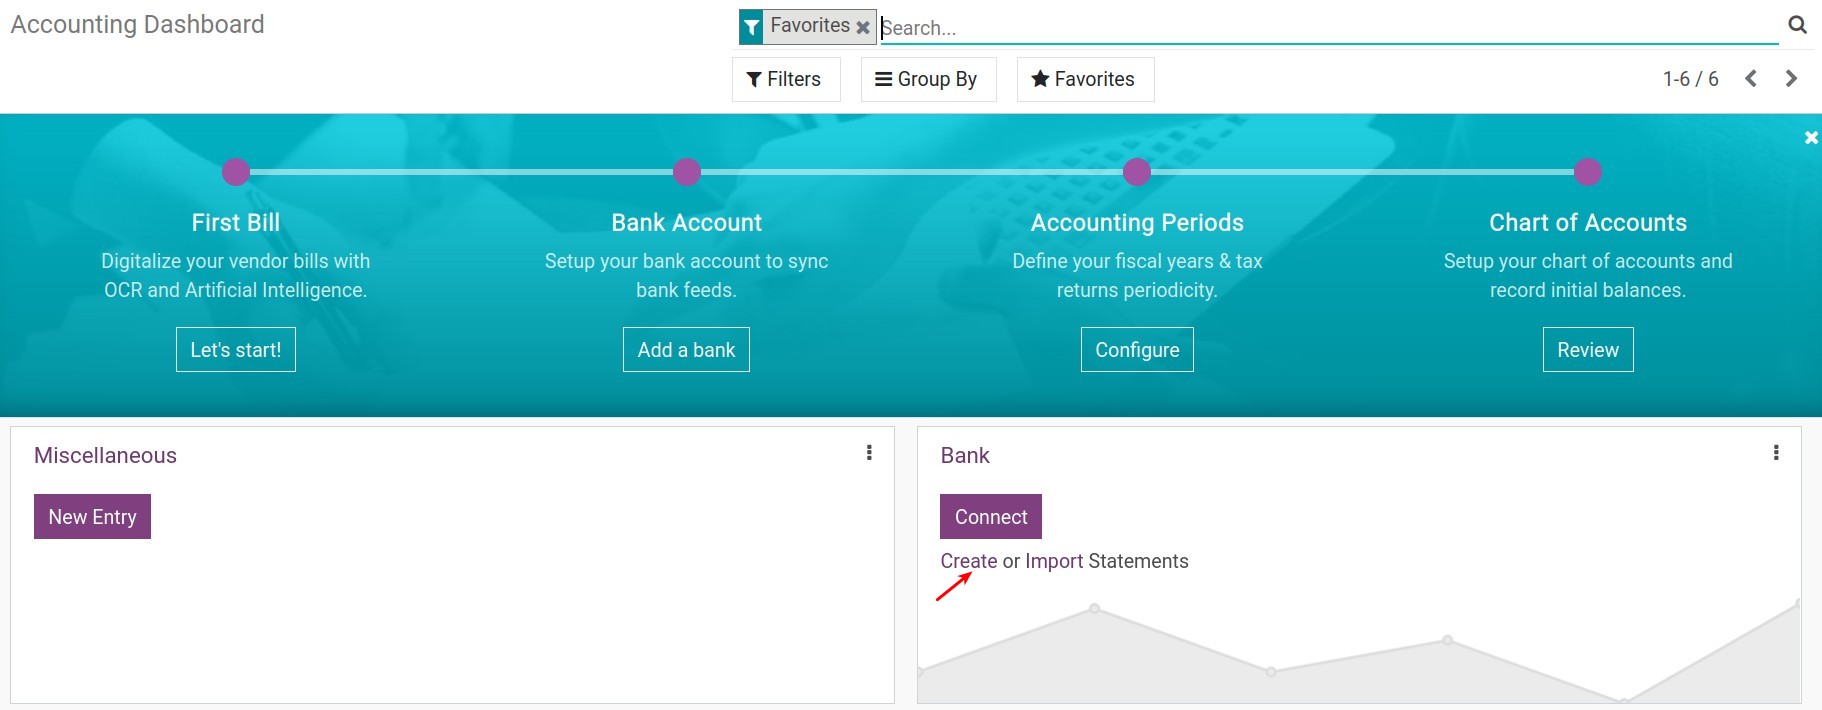Remove the Favorites filter tag
Screen dimensions: 1822x710
(x=862, y=27)
